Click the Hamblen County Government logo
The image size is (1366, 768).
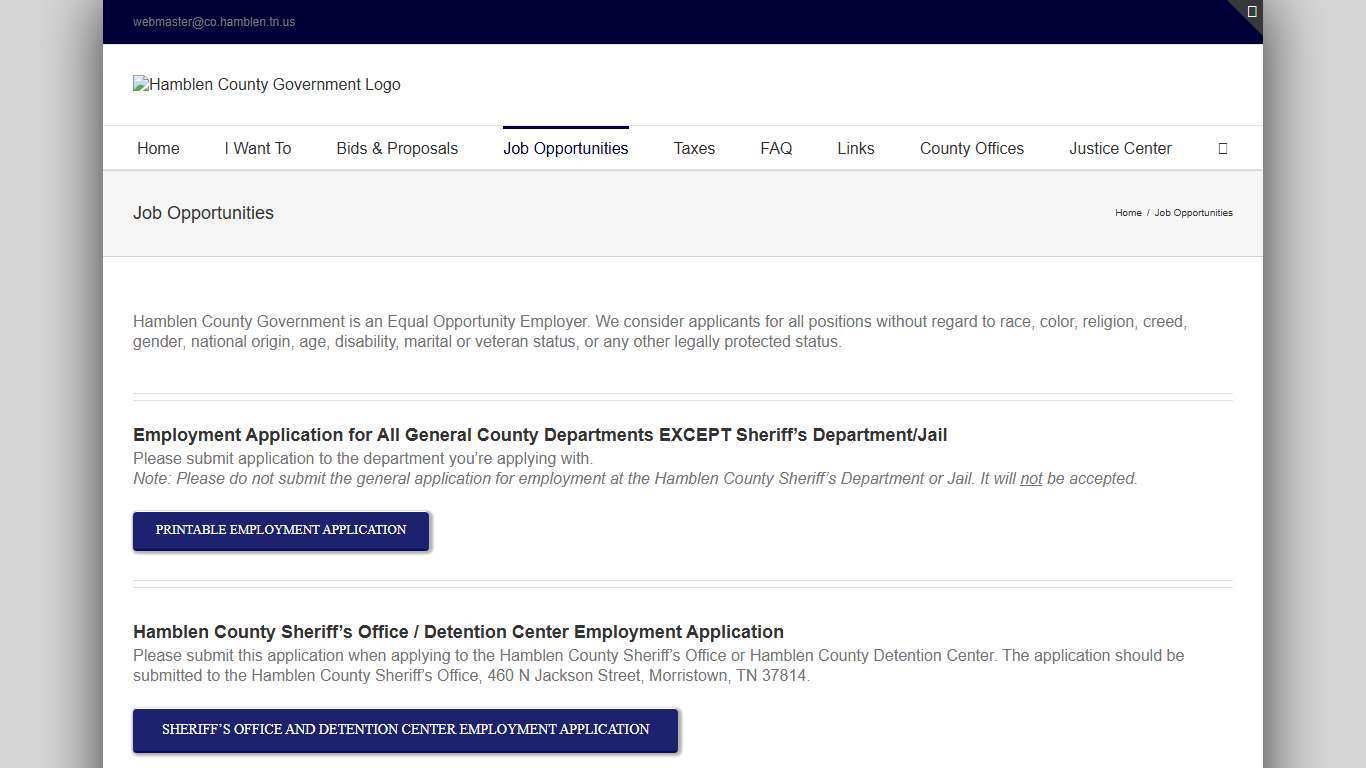(x=266, y=84)
